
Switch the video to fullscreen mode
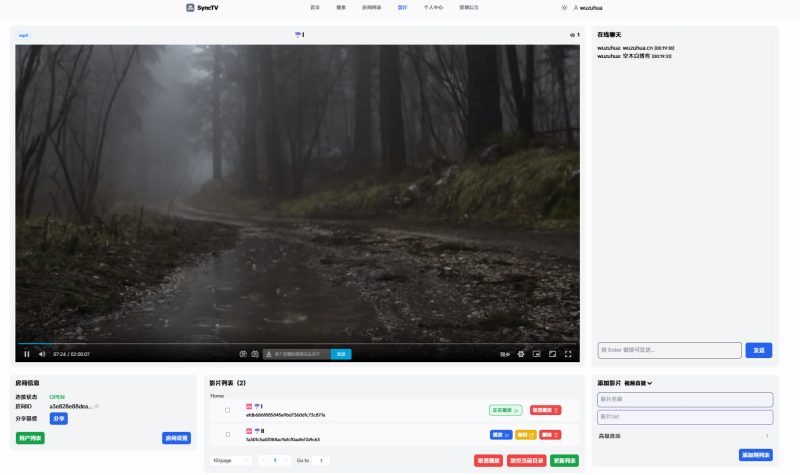click(x=568, y=354)
